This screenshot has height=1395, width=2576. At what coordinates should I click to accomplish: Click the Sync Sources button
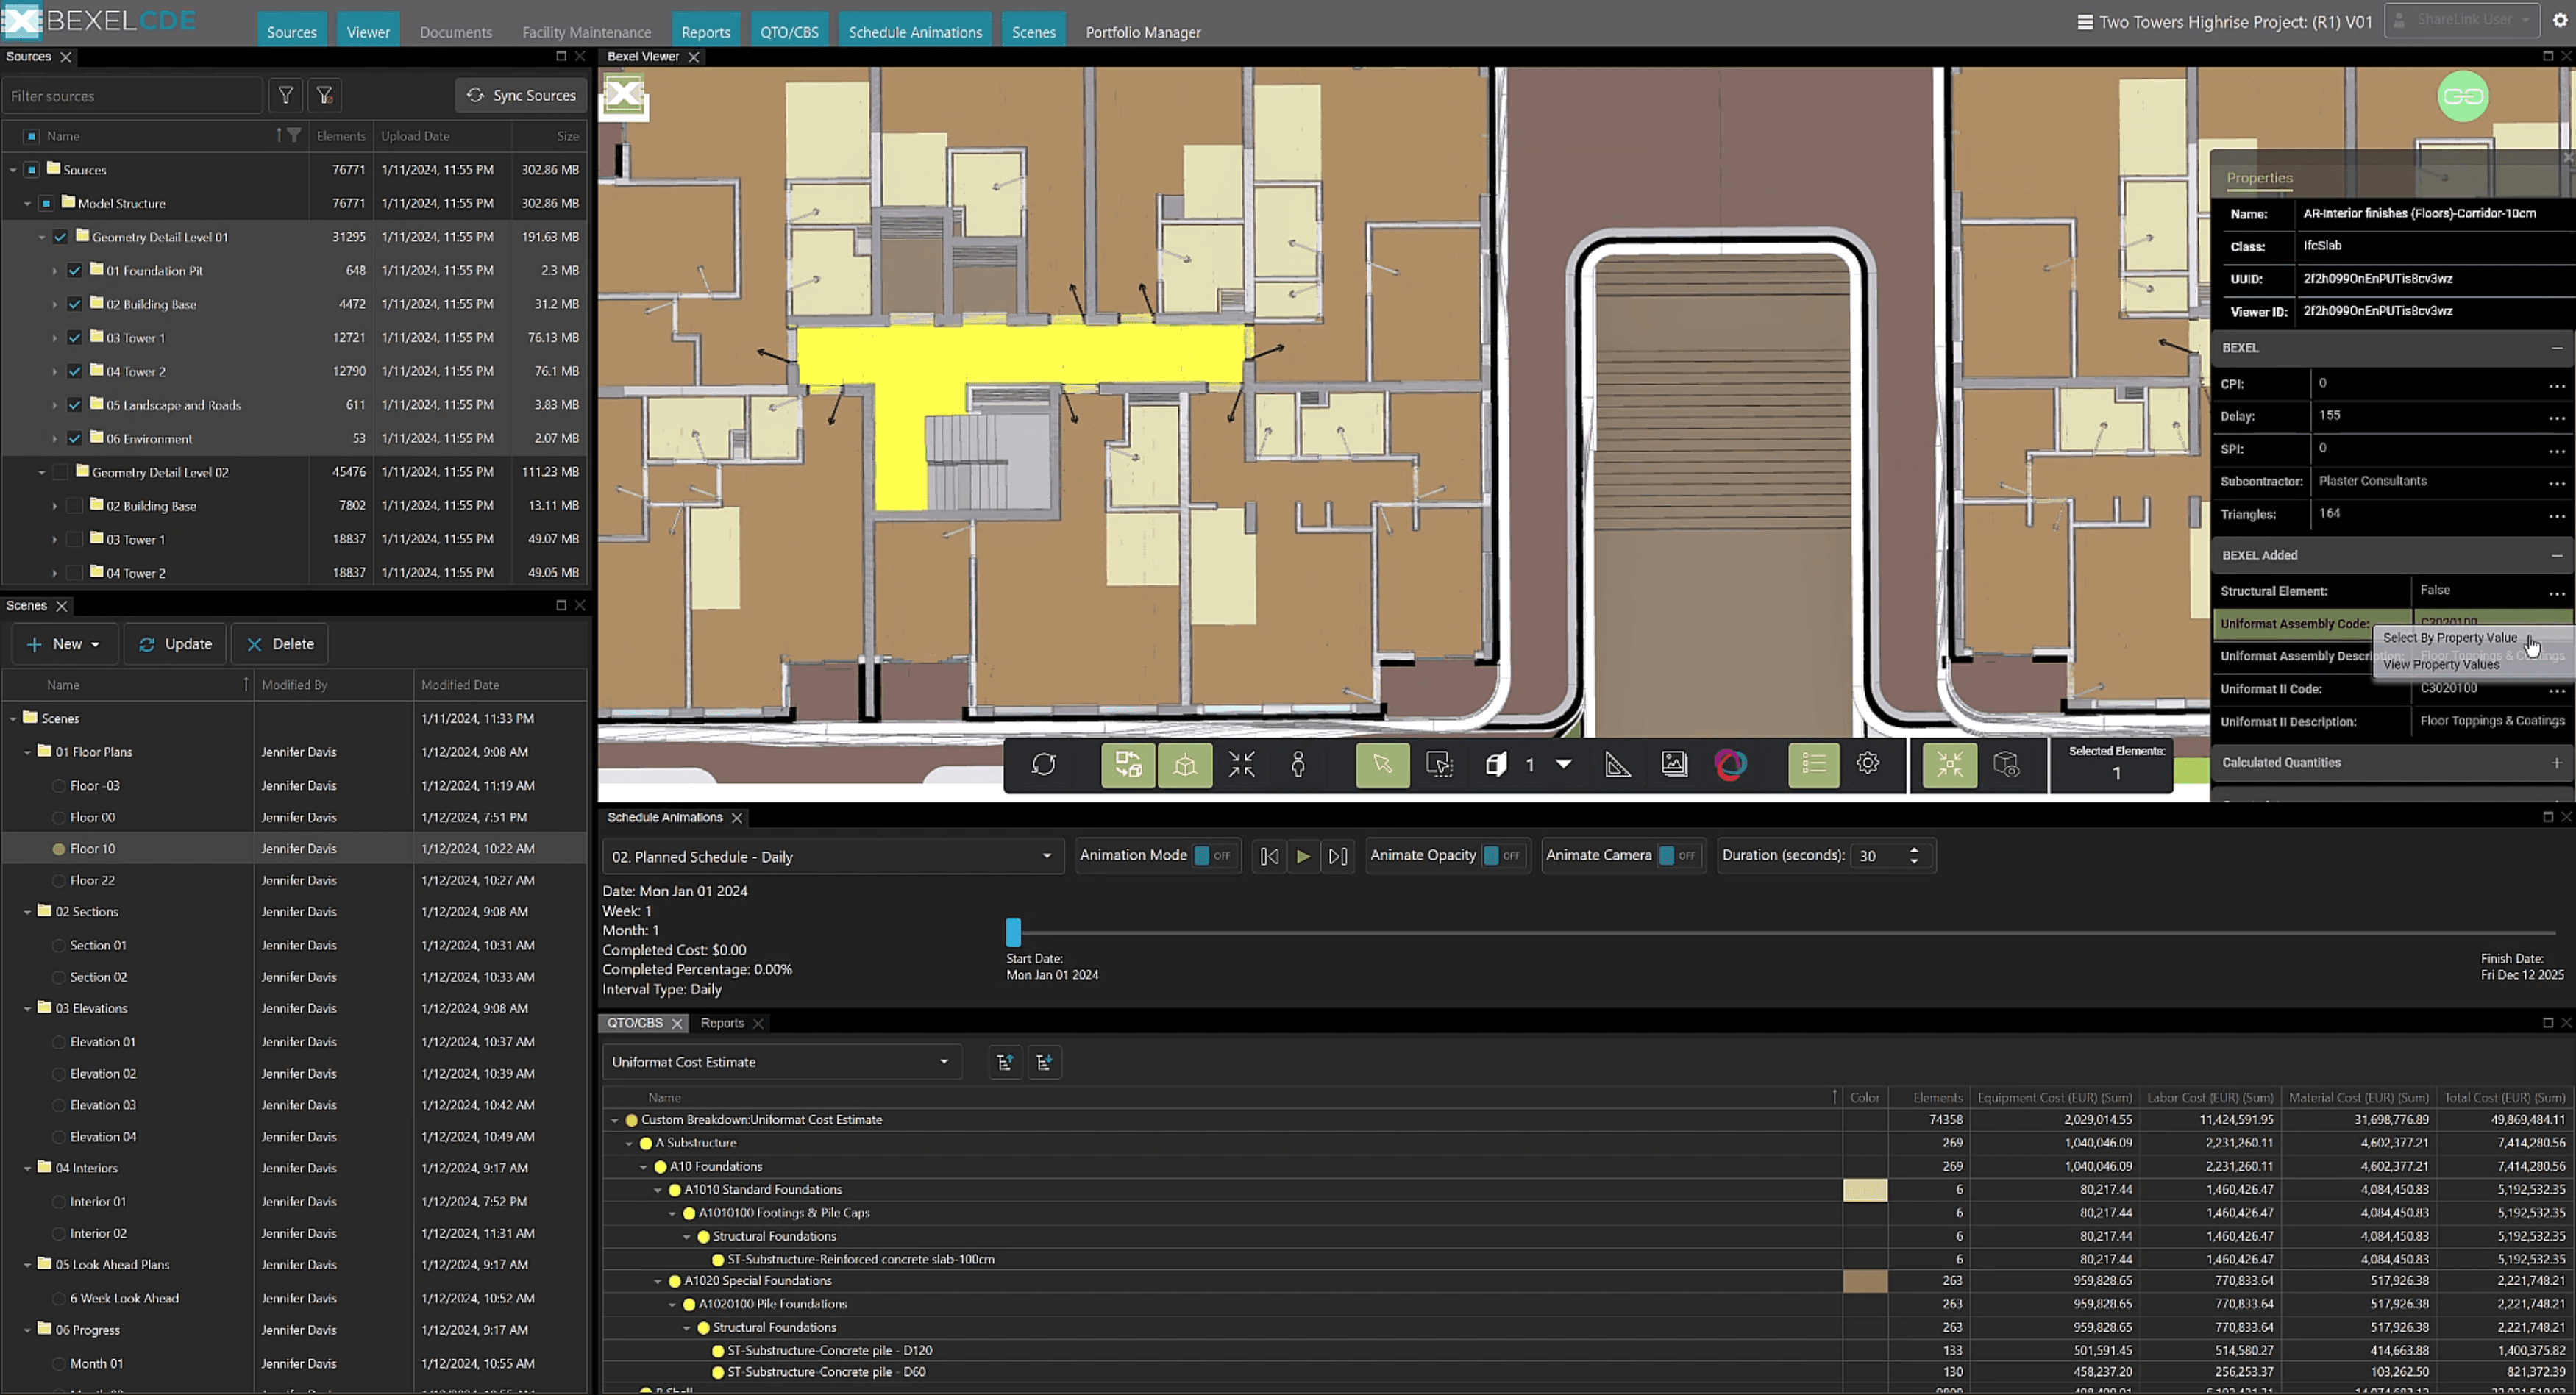pos(521,96)
